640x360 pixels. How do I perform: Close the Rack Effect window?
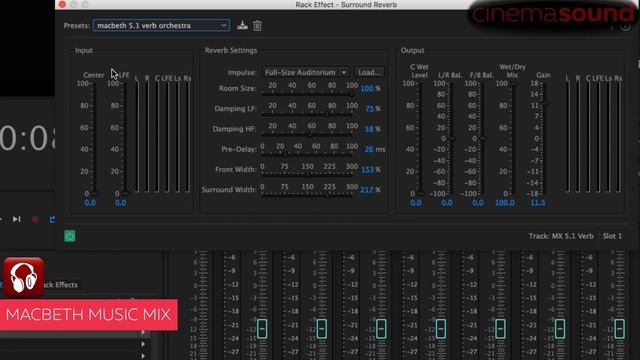[62, 4]
